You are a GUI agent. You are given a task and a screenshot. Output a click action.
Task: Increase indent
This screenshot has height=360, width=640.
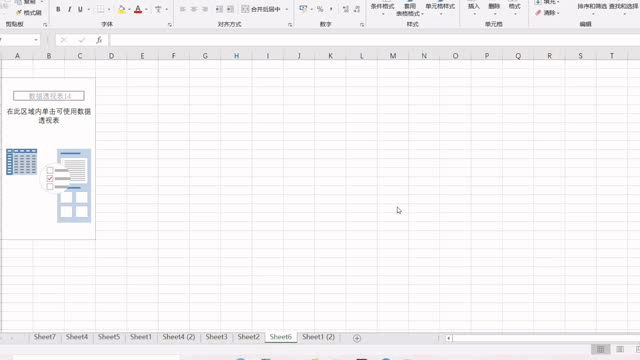(230, 9)
